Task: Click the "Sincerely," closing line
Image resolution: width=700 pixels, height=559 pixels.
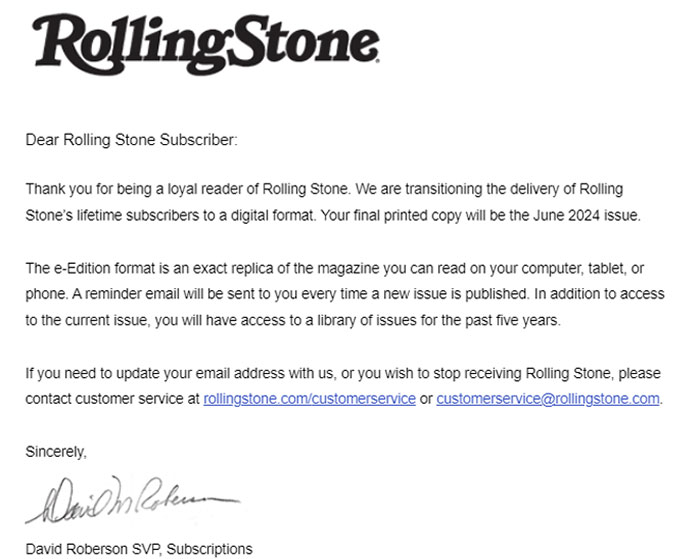Action: tap(56, 452)
